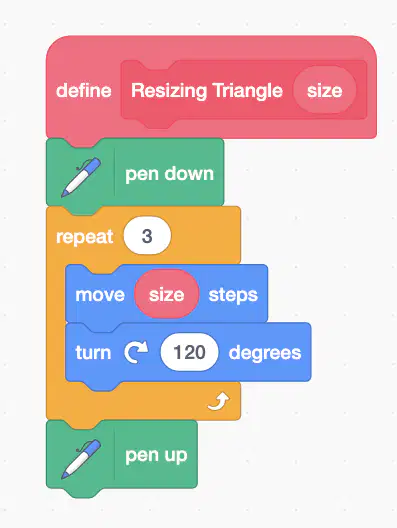Image resolution: width=397 pixels, height=528 pixels.
Task: Click the turn label on blue block
Action: pos(93,353)
